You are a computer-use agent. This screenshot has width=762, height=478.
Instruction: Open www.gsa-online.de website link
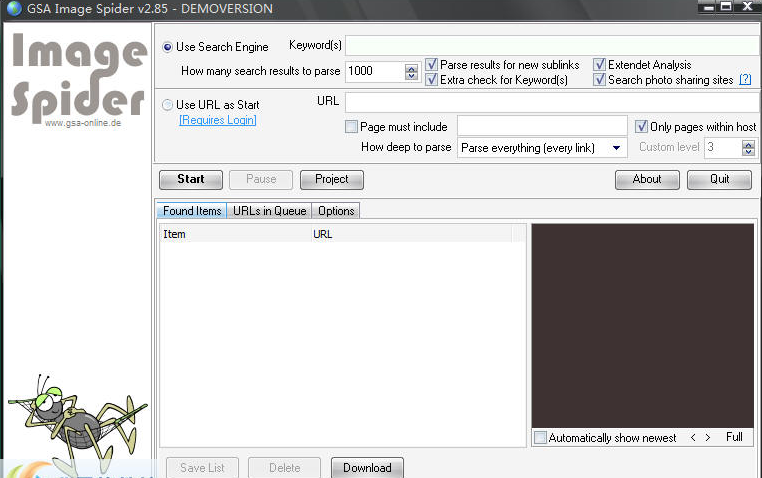coord(83,123)
